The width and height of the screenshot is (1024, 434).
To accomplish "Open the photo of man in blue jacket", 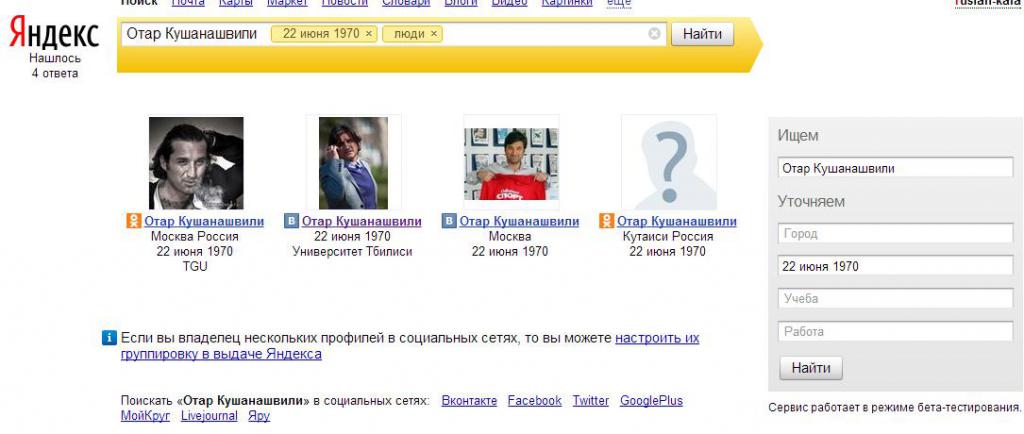I will click(353, 163).
